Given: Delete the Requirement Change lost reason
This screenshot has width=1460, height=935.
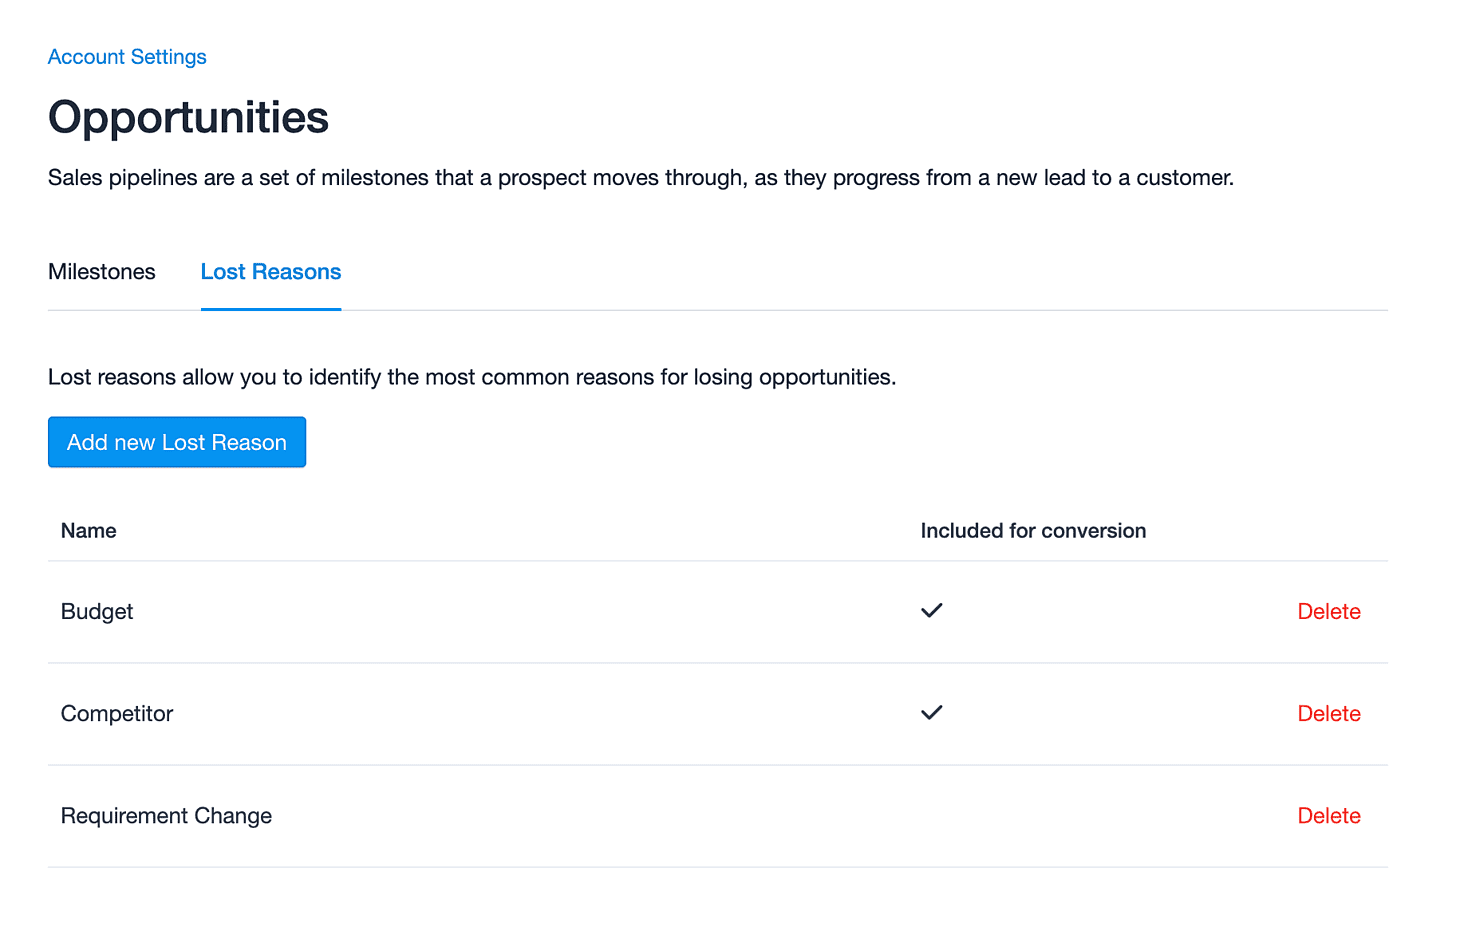Looking at the screenshot, I should coord(1329,816).
